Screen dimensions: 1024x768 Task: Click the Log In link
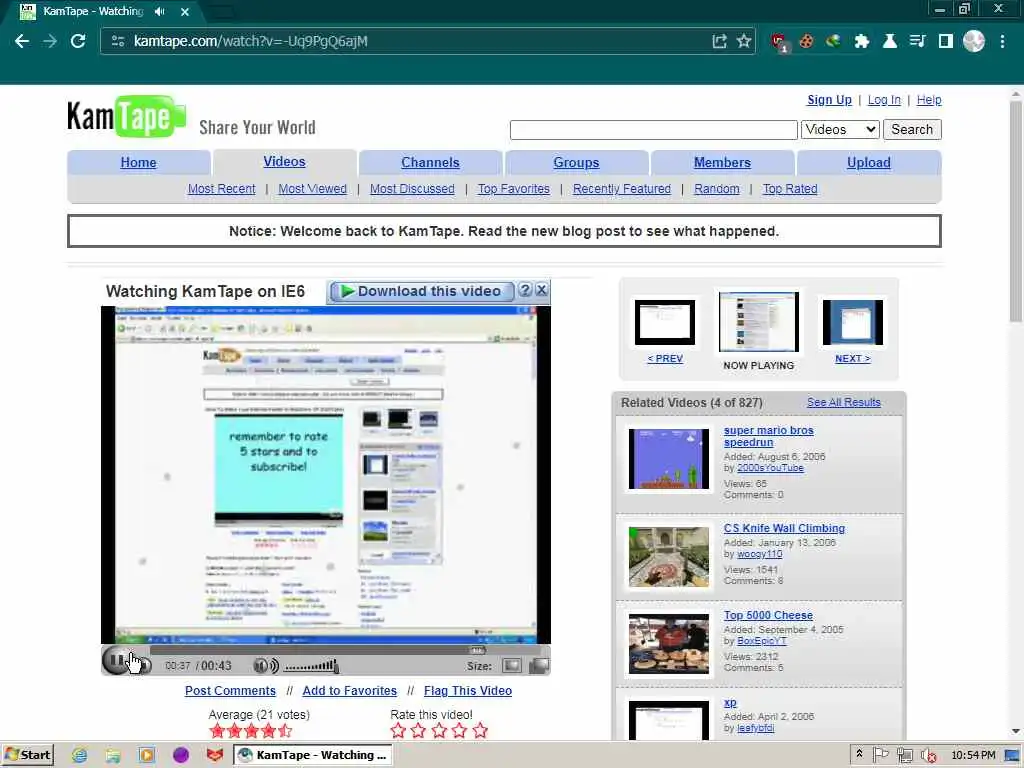coord(884,100)
